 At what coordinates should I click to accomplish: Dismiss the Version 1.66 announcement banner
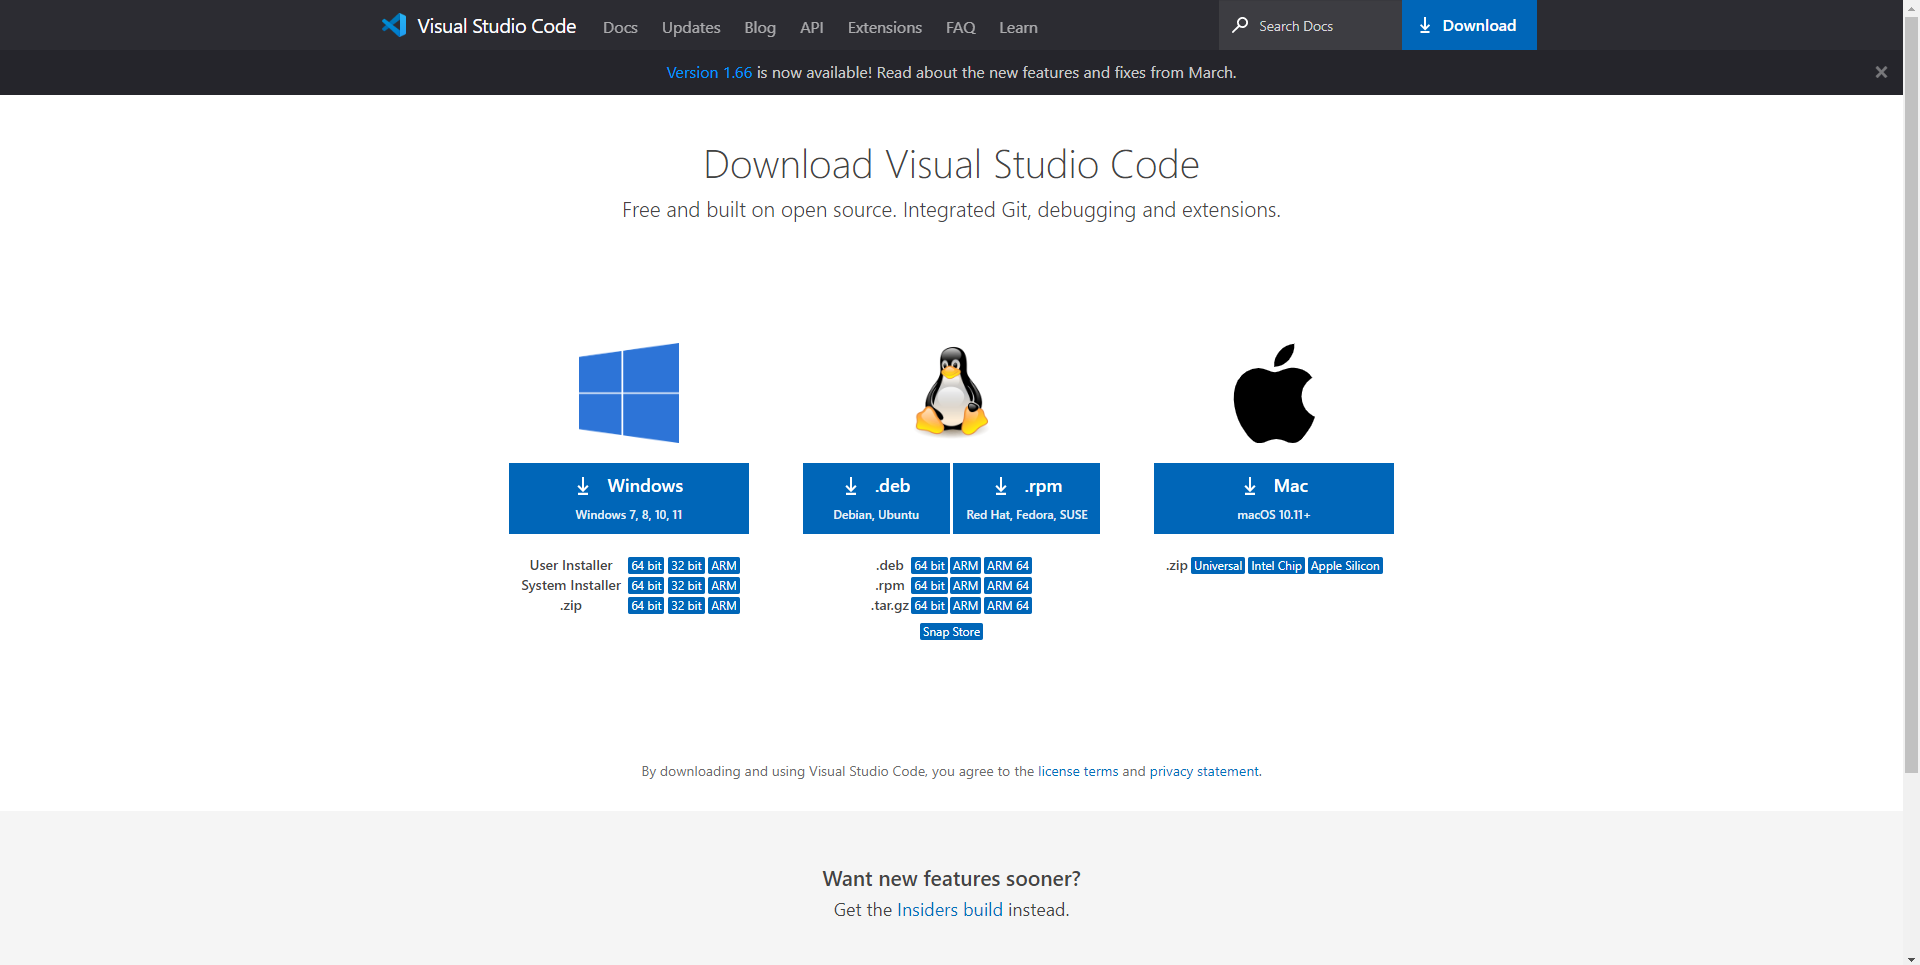point(1881,72)
